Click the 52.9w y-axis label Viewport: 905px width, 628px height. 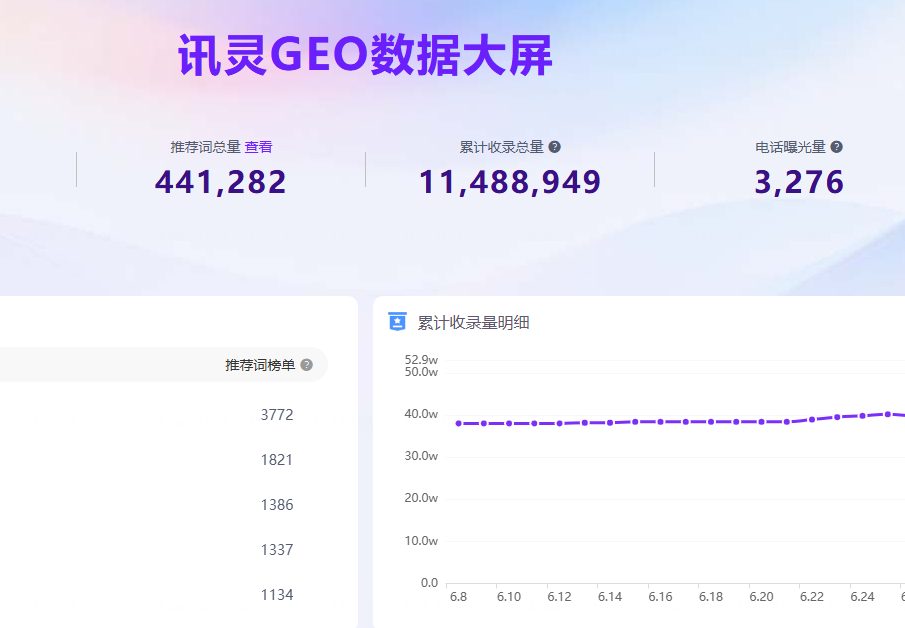tap(421, 360)
